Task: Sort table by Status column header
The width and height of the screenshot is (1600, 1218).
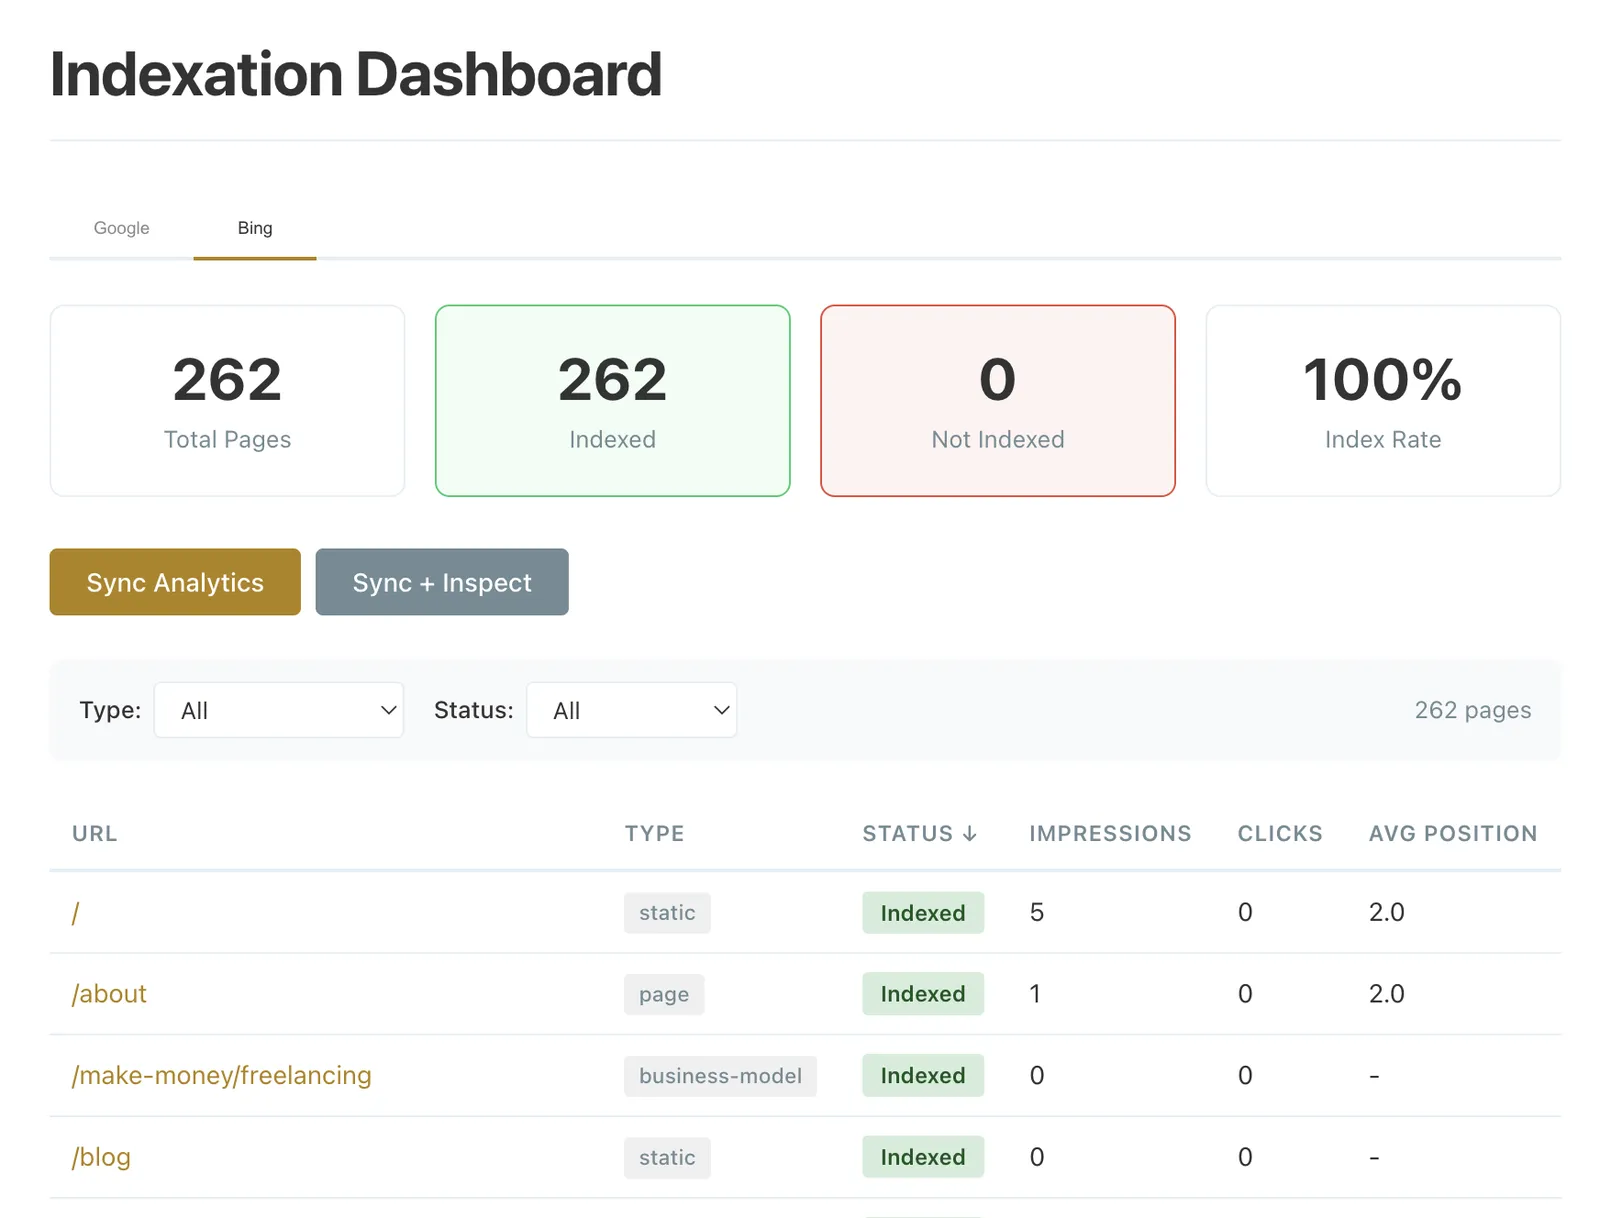Action: 919,833
